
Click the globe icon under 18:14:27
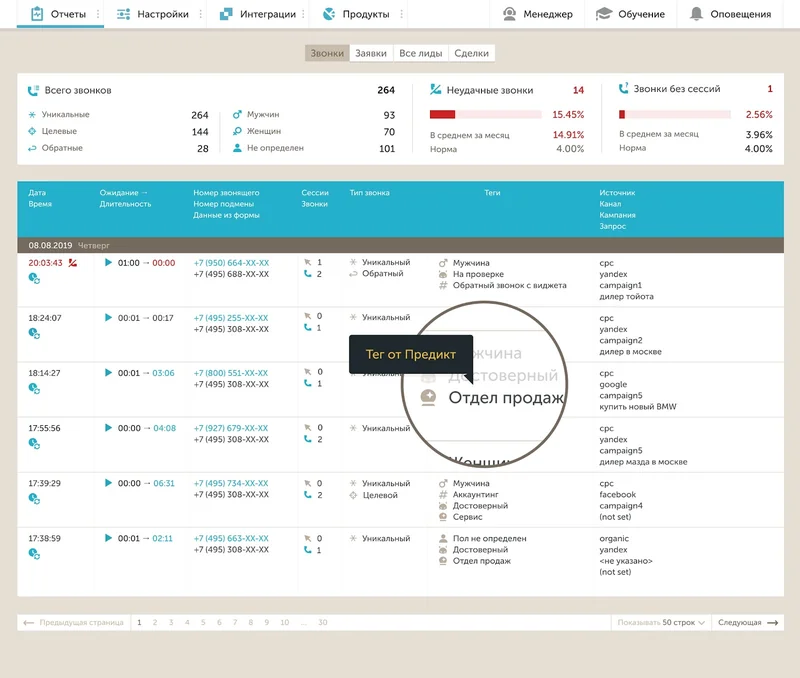pyautogui.click(x=34, y=389)
